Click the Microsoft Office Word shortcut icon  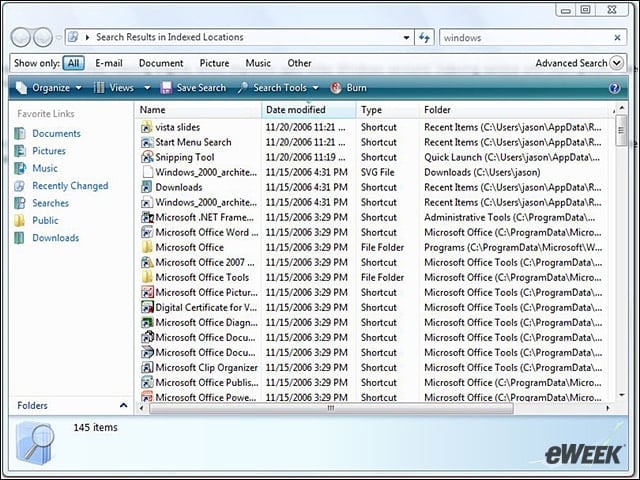147,232
